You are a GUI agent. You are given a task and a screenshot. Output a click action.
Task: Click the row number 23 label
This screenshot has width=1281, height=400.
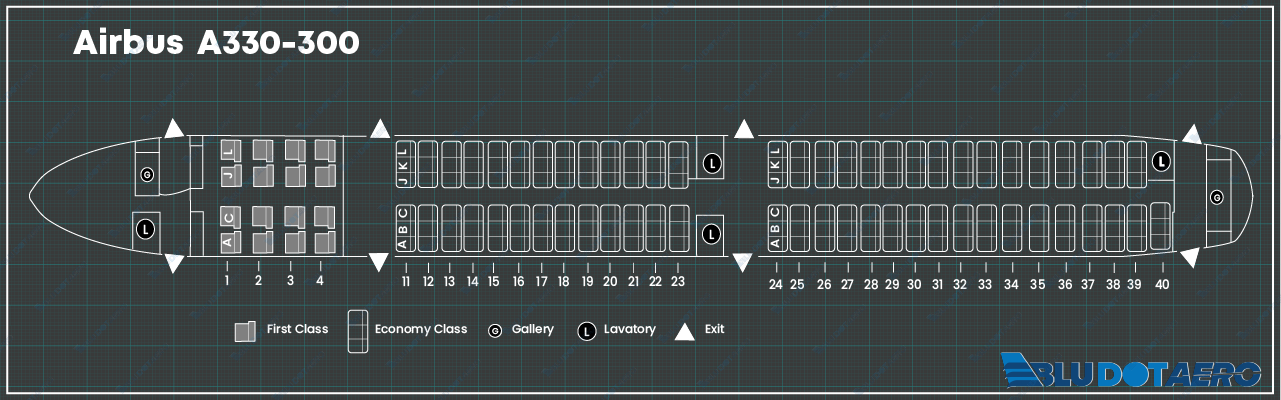pos(678,282)
